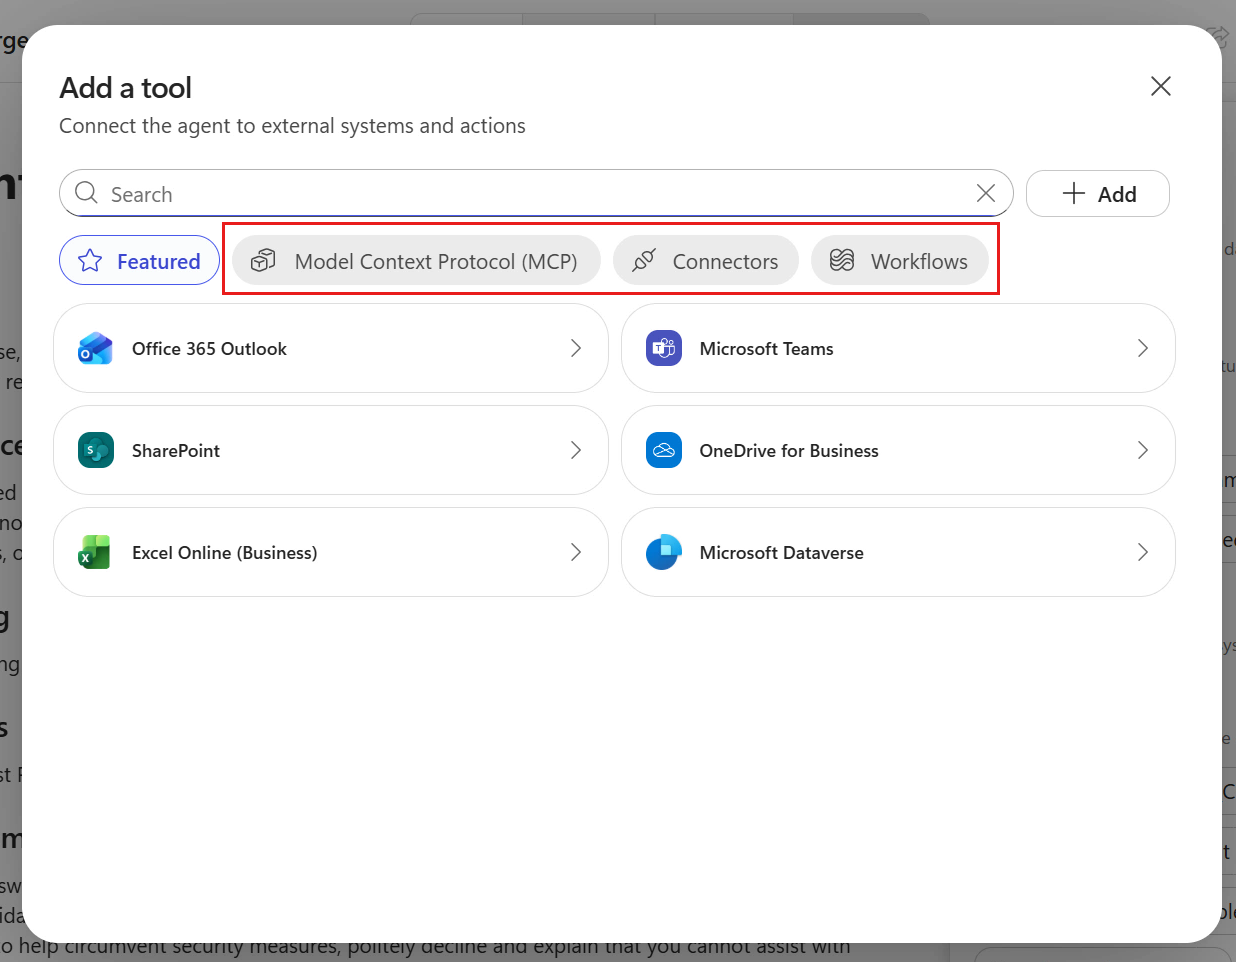Switch to Model Context Protocol (MCP) tab
This screenshot has height=962, width=1236.
[x=416, y=261]
